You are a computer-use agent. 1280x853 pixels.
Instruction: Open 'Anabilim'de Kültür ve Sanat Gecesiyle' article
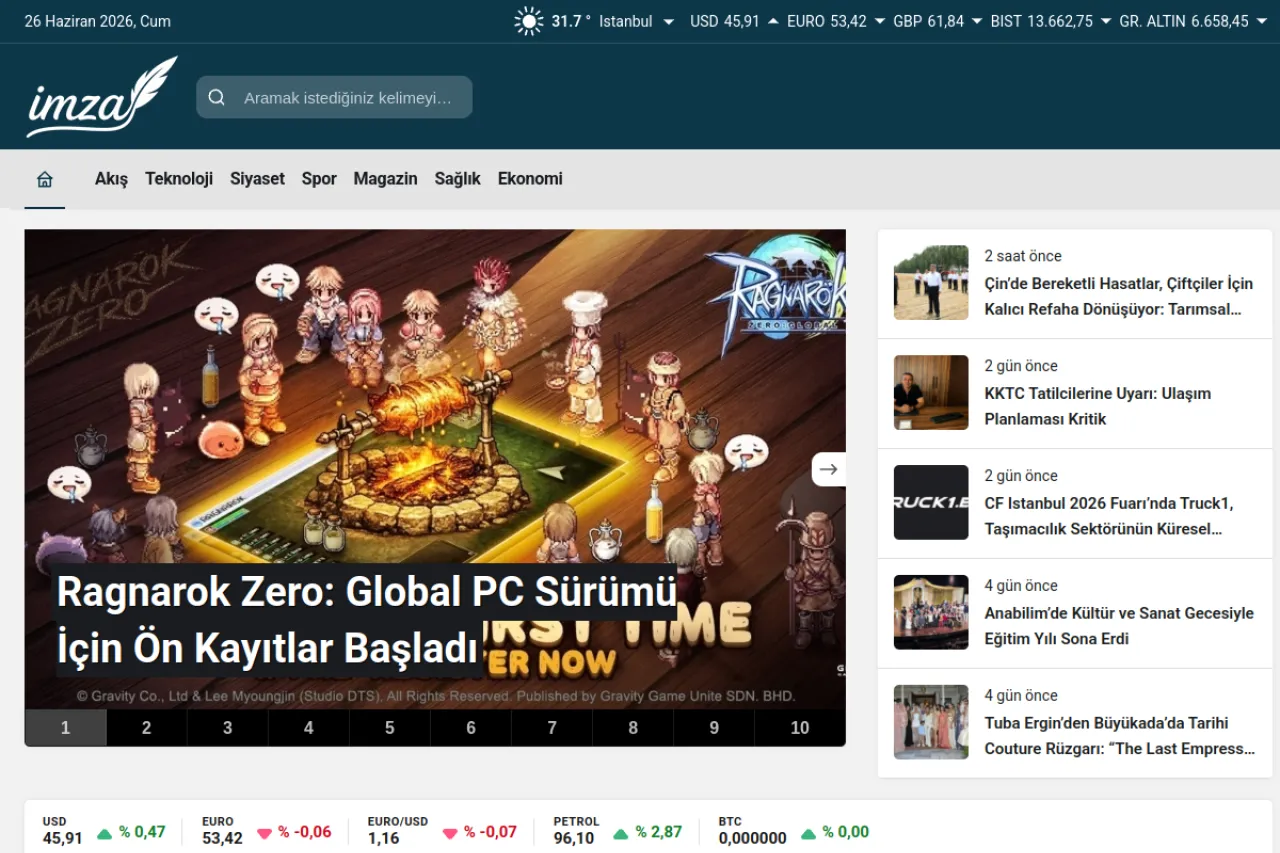tap(1118, 626)
